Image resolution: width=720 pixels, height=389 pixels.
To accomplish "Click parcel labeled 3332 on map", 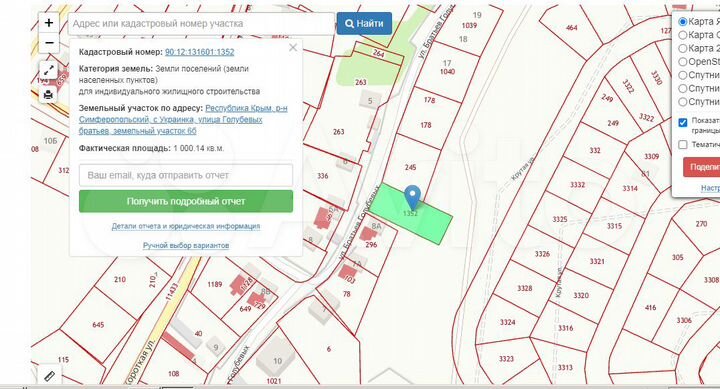I will pyautogui.click(x=578, y=185).
